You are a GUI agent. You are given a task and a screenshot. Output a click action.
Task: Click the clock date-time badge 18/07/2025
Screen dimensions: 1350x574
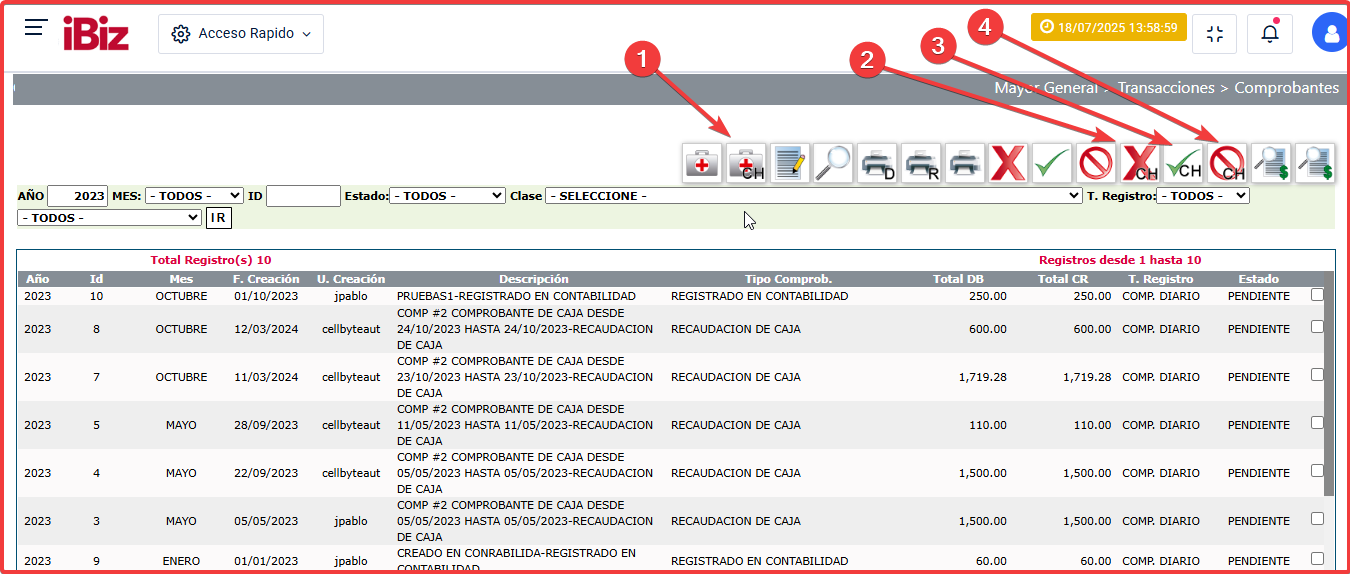[x=1108, y=27]
